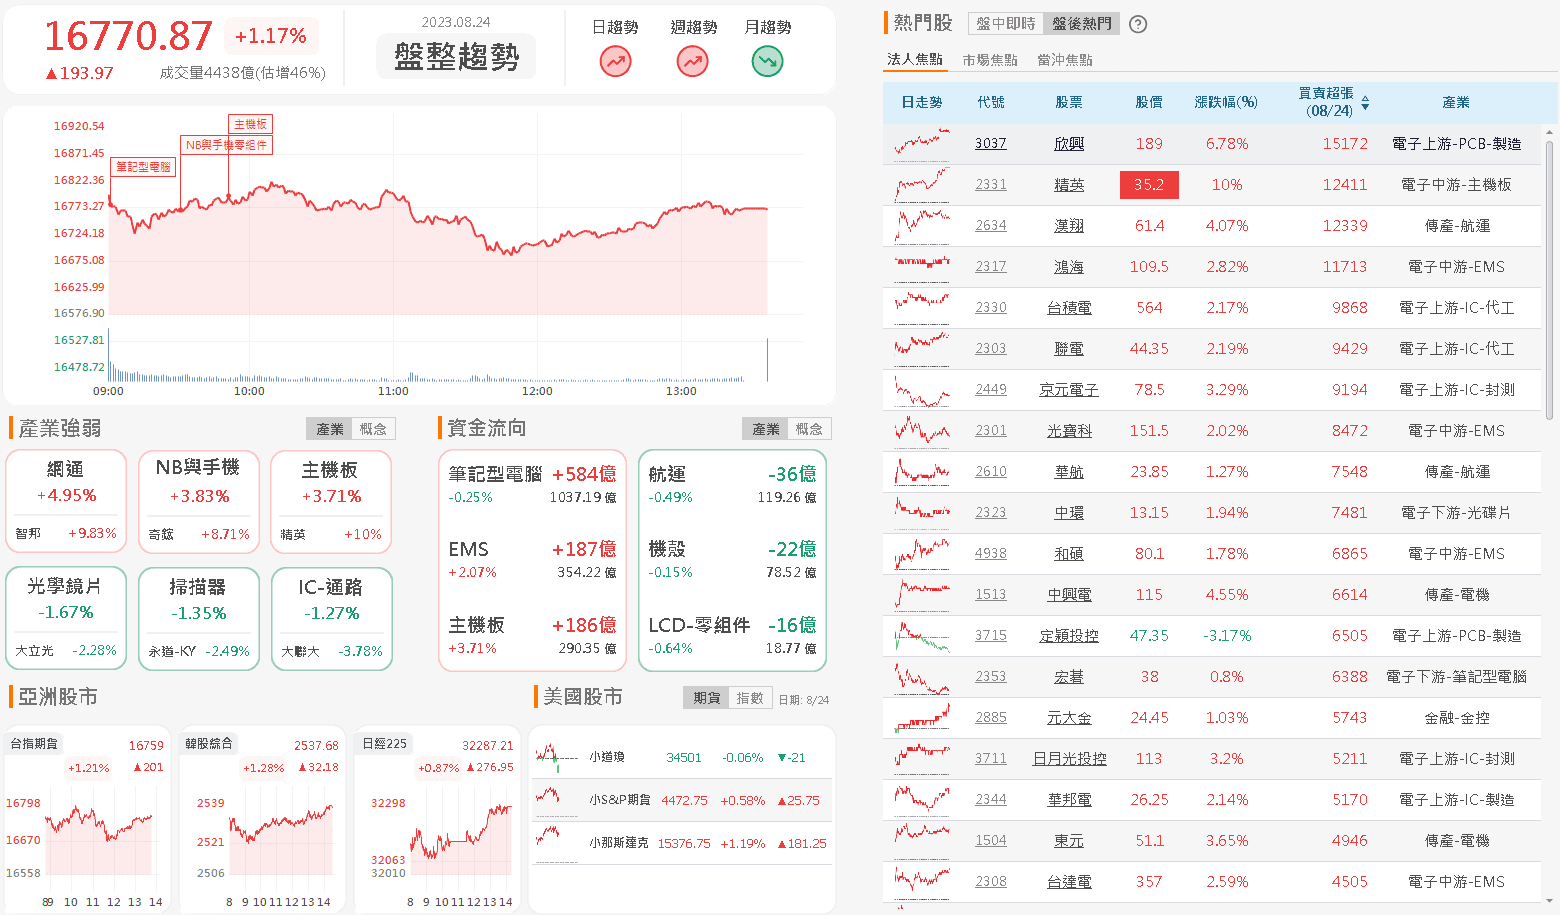The height and width of the screenshot is (915, 1560).
Task: Open stock link 聯電
Action: [1069, 349]
